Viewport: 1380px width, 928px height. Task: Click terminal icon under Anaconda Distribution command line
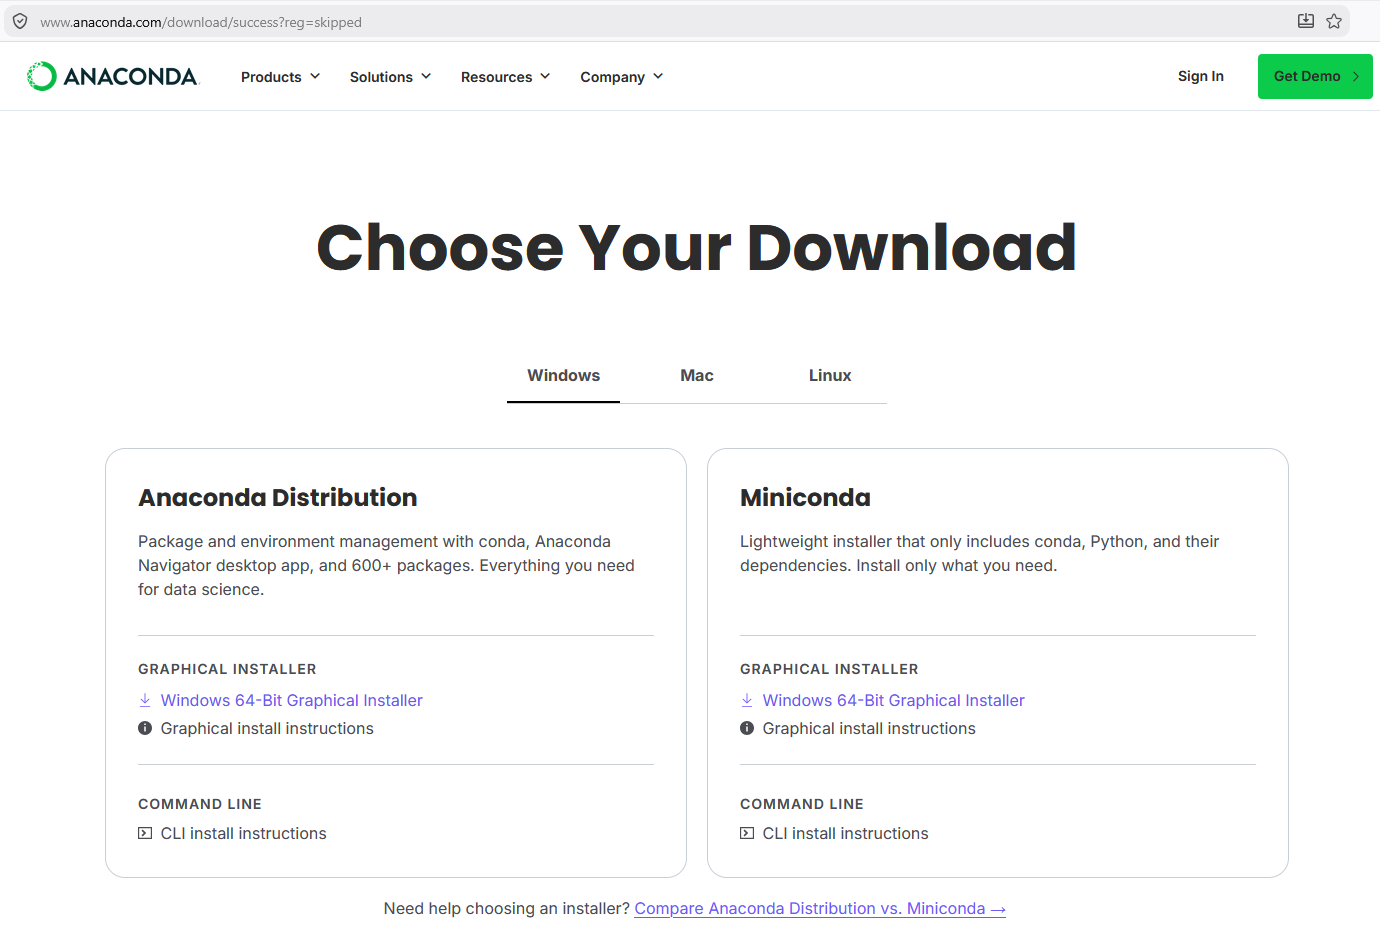click(145, 833)
